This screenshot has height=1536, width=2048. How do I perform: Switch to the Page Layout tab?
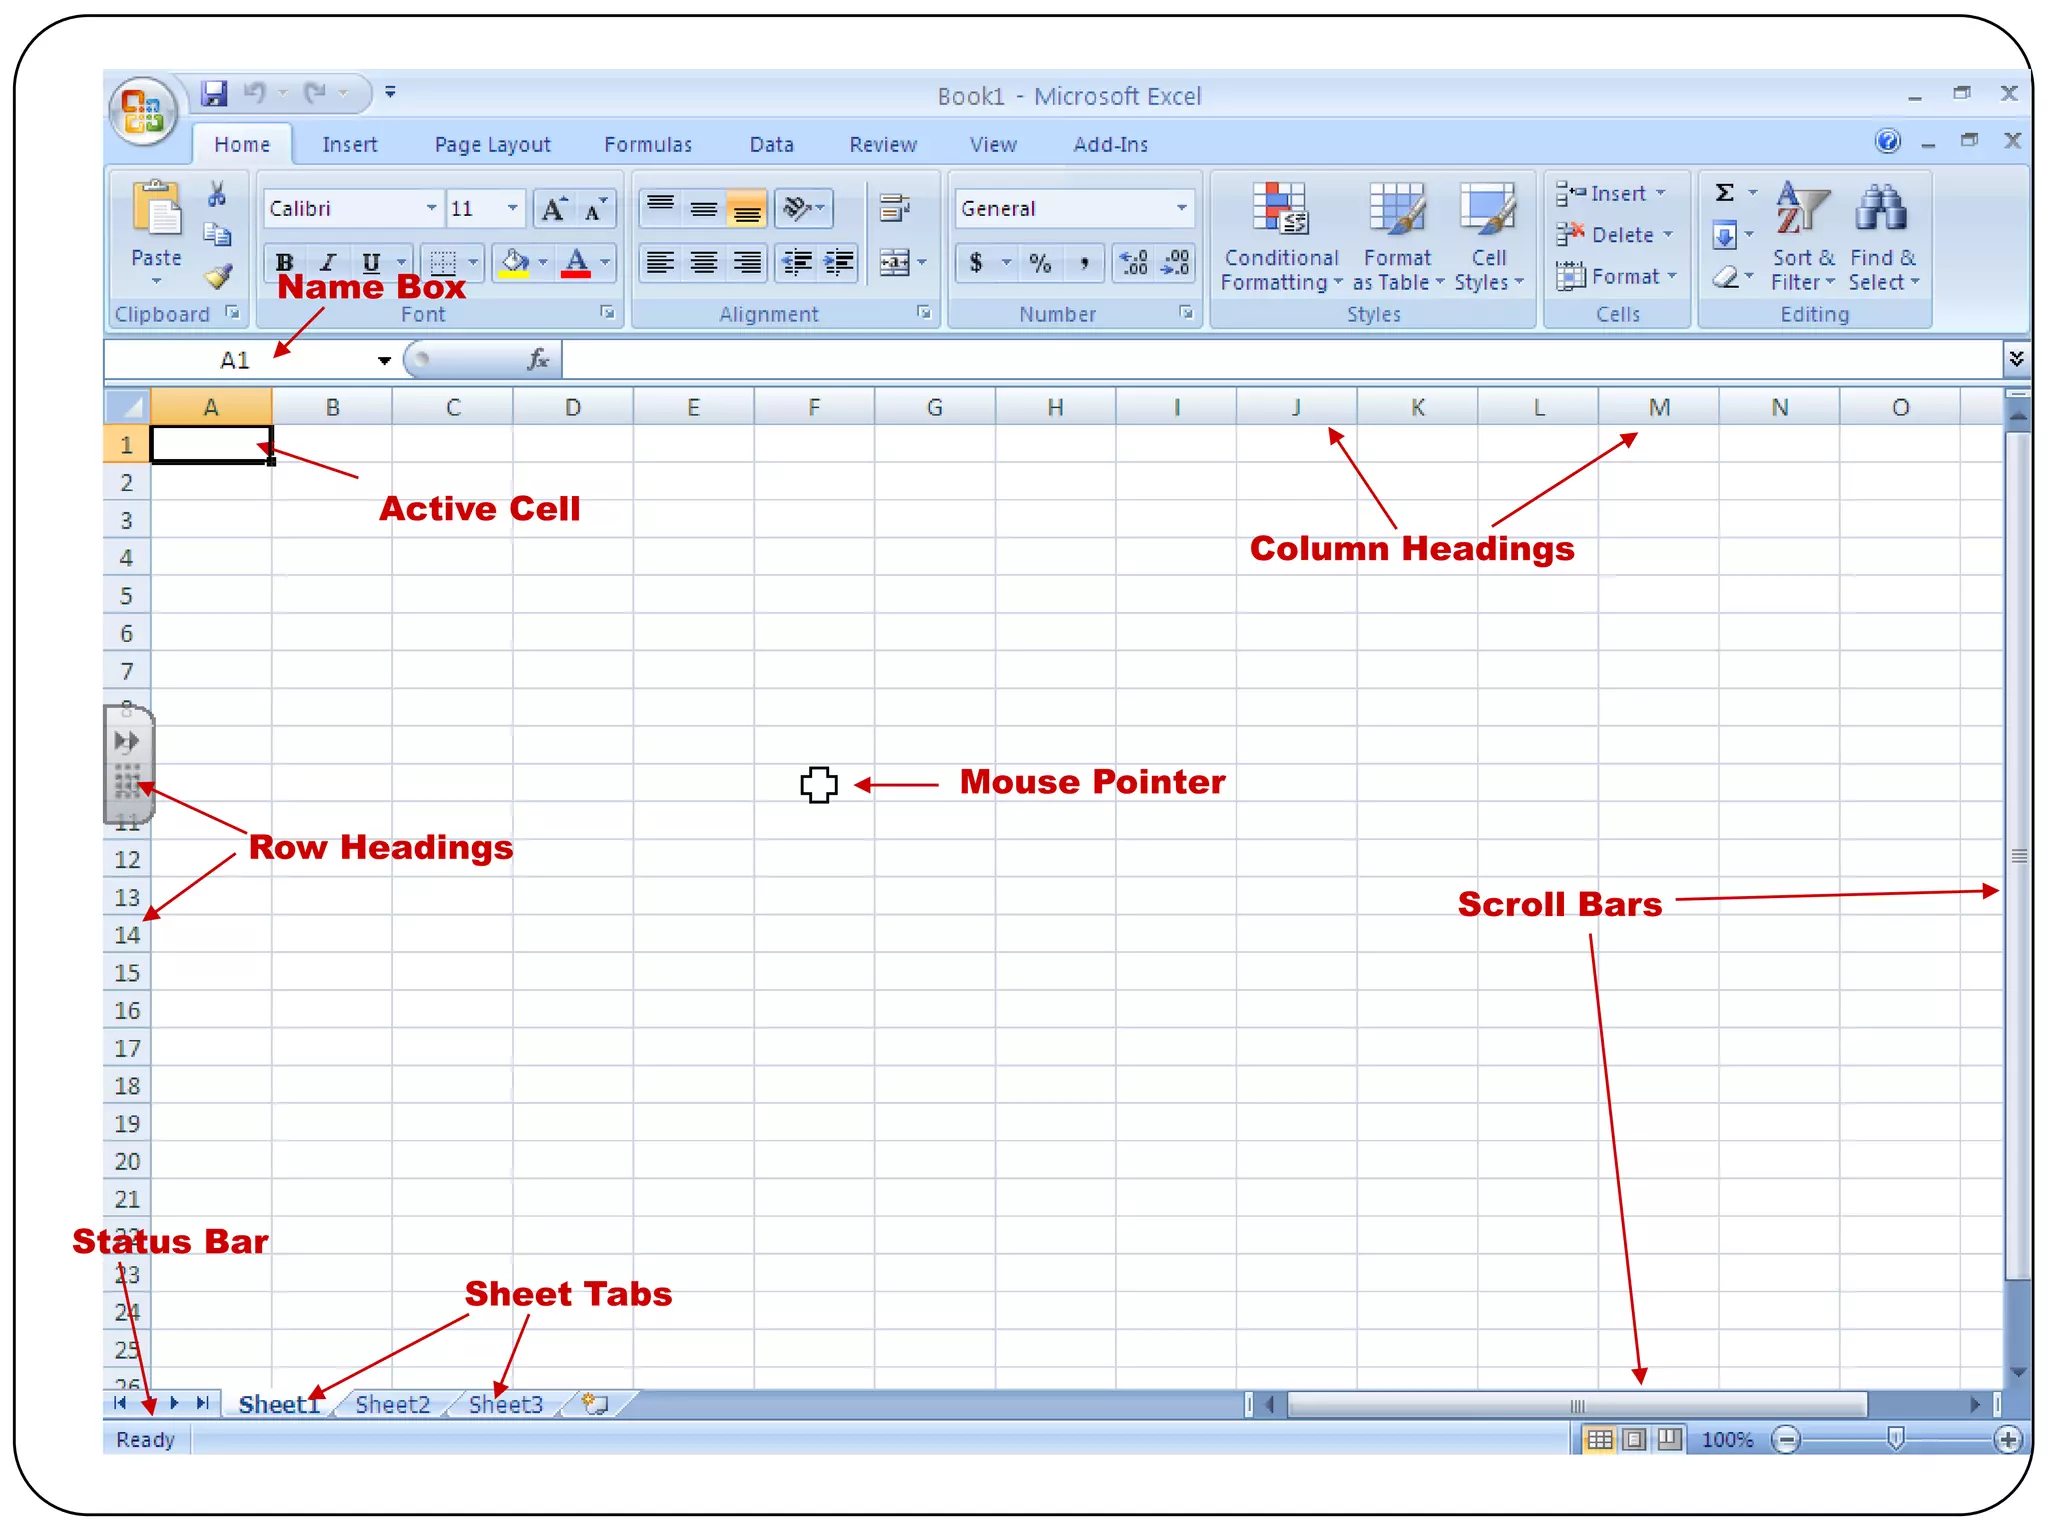coord(492,145)
